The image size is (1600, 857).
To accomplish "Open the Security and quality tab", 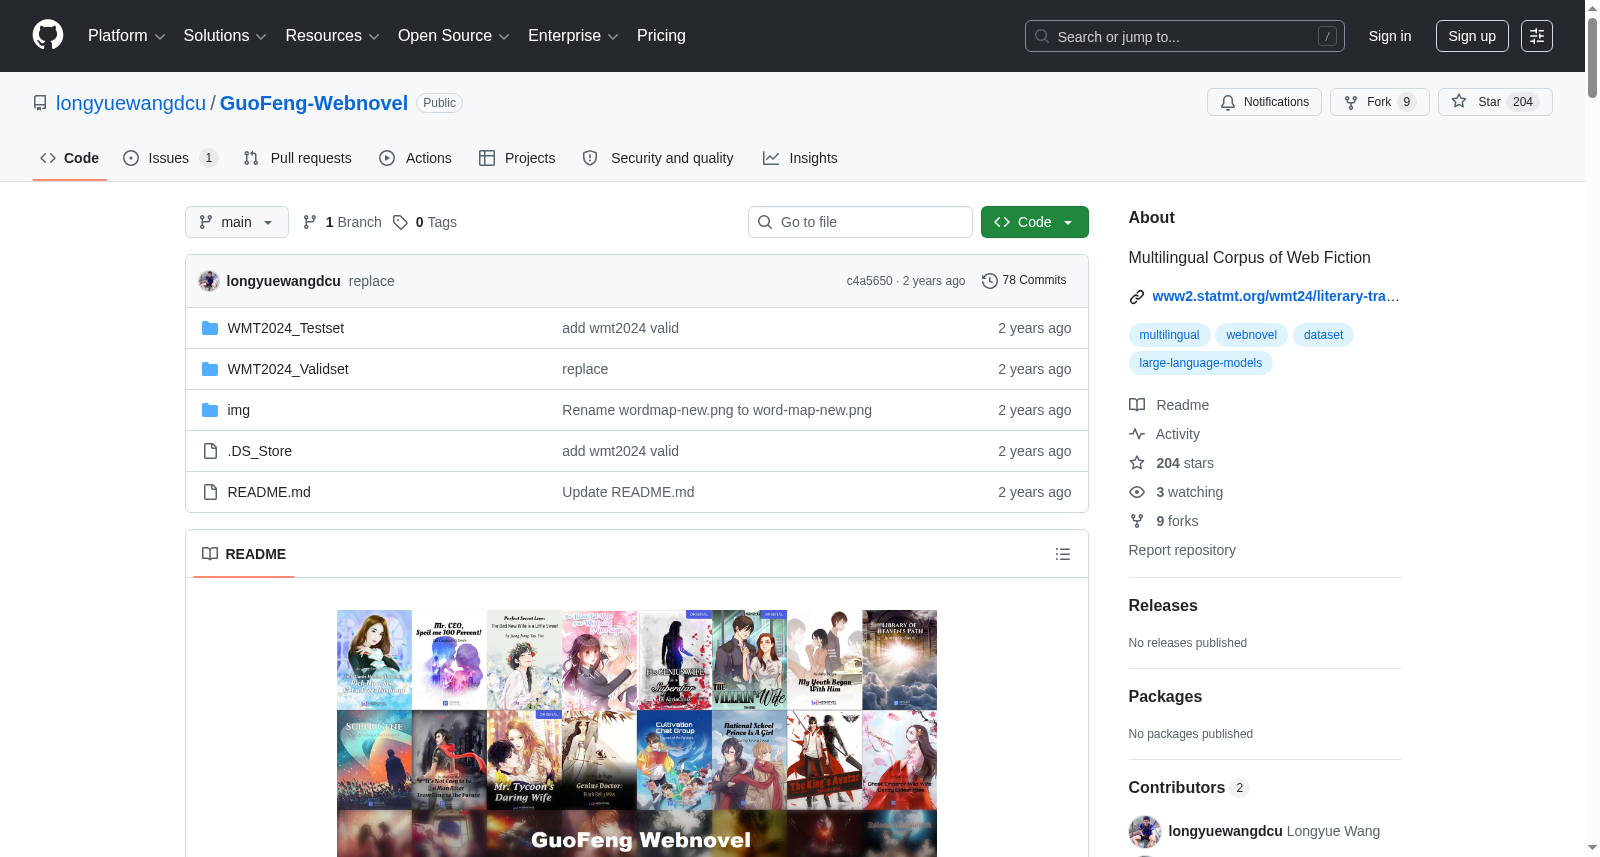I will (x=658, y=158).
